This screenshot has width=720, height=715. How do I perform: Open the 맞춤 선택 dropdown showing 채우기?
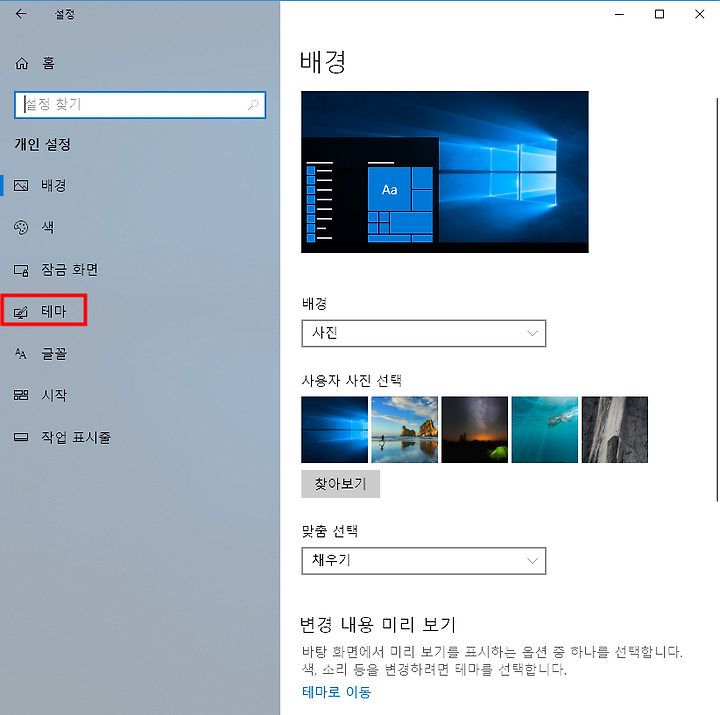(x=423, y=561)
